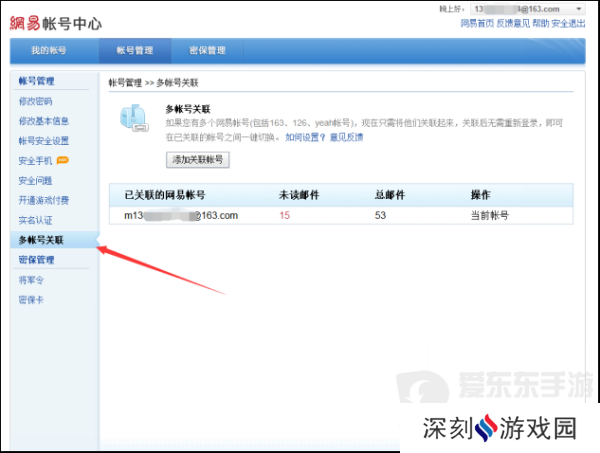Image resolution: width=600 pixels, height=453 pixels.
Task: Click the 添加关联帐号 button
Action: [x=197, y=160]
